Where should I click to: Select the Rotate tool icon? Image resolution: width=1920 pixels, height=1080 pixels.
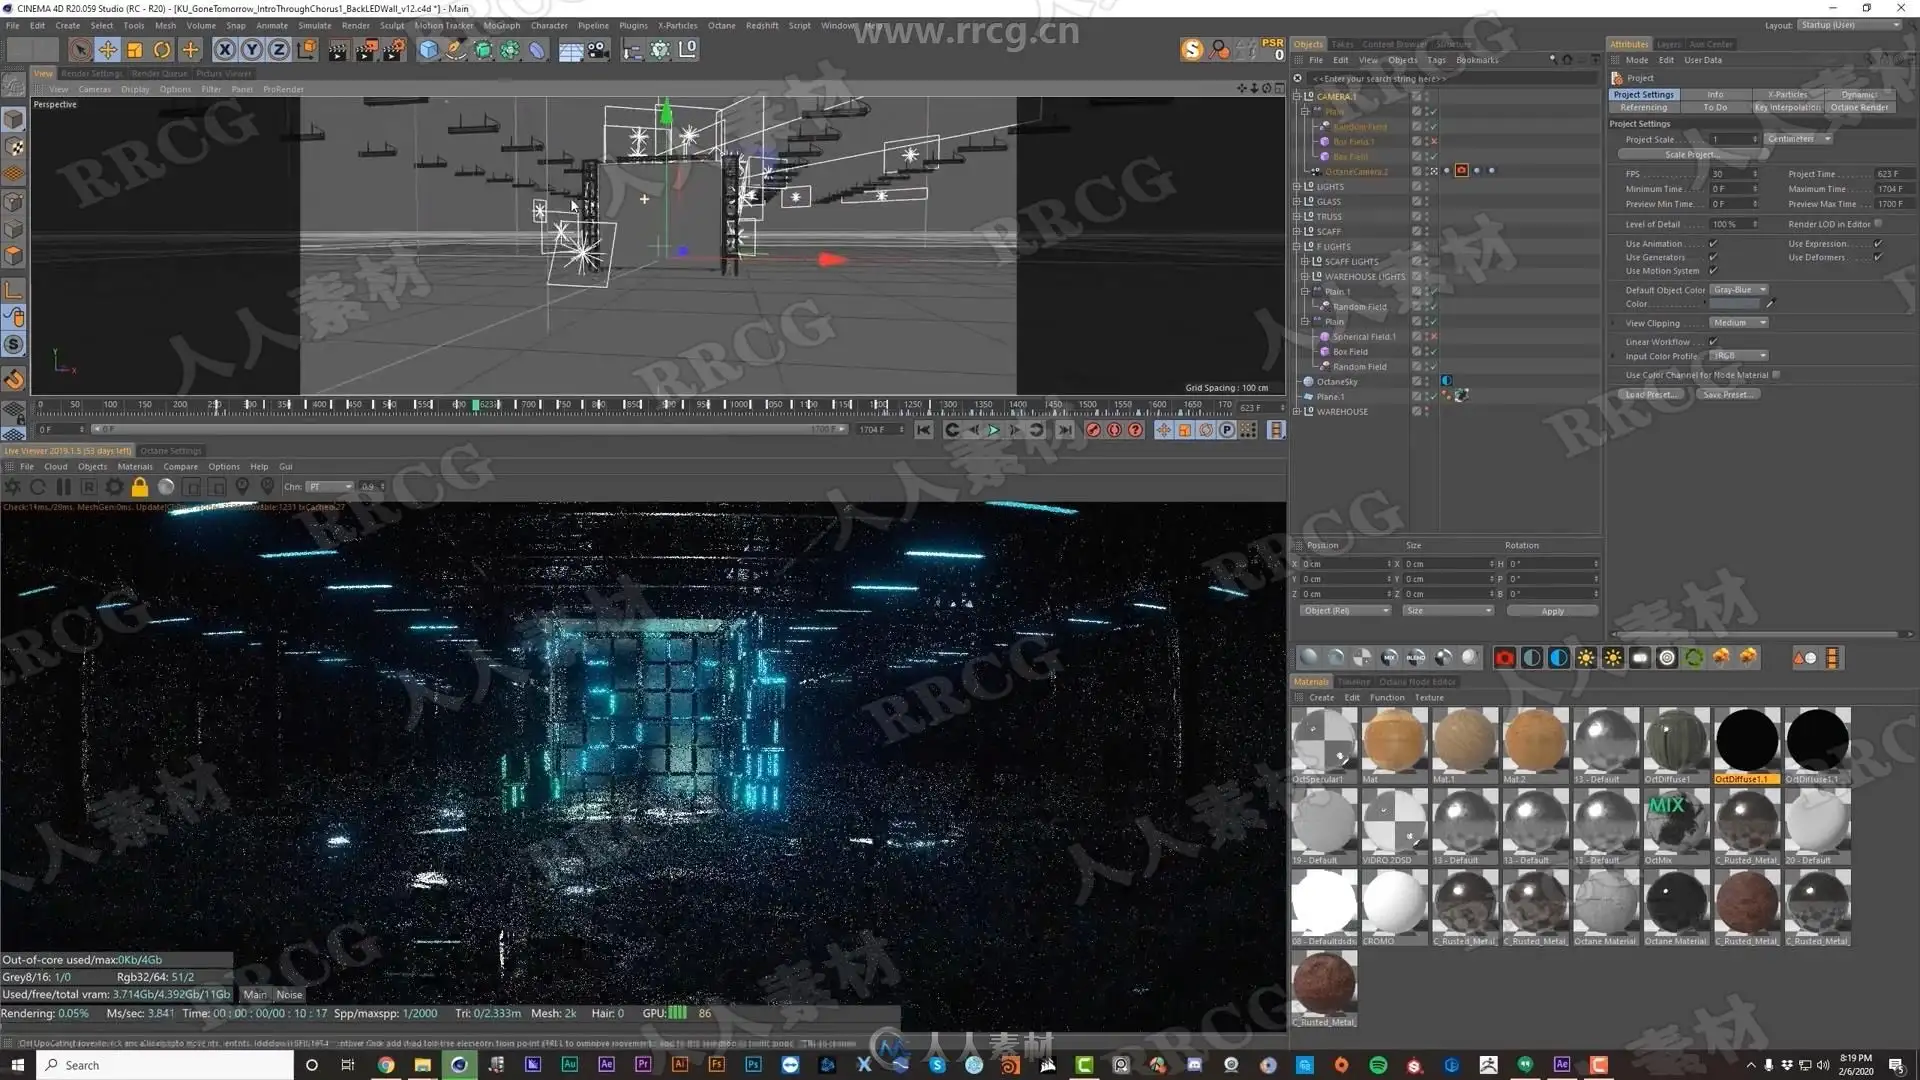pyautogui.click(x=162, y=49)
